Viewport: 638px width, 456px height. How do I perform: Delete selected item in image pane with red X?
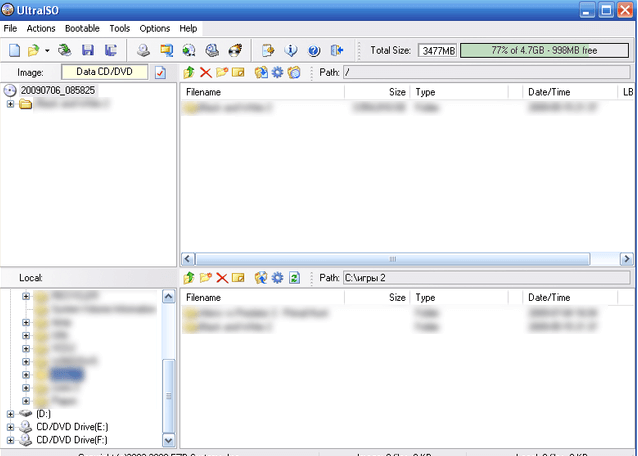206,73
